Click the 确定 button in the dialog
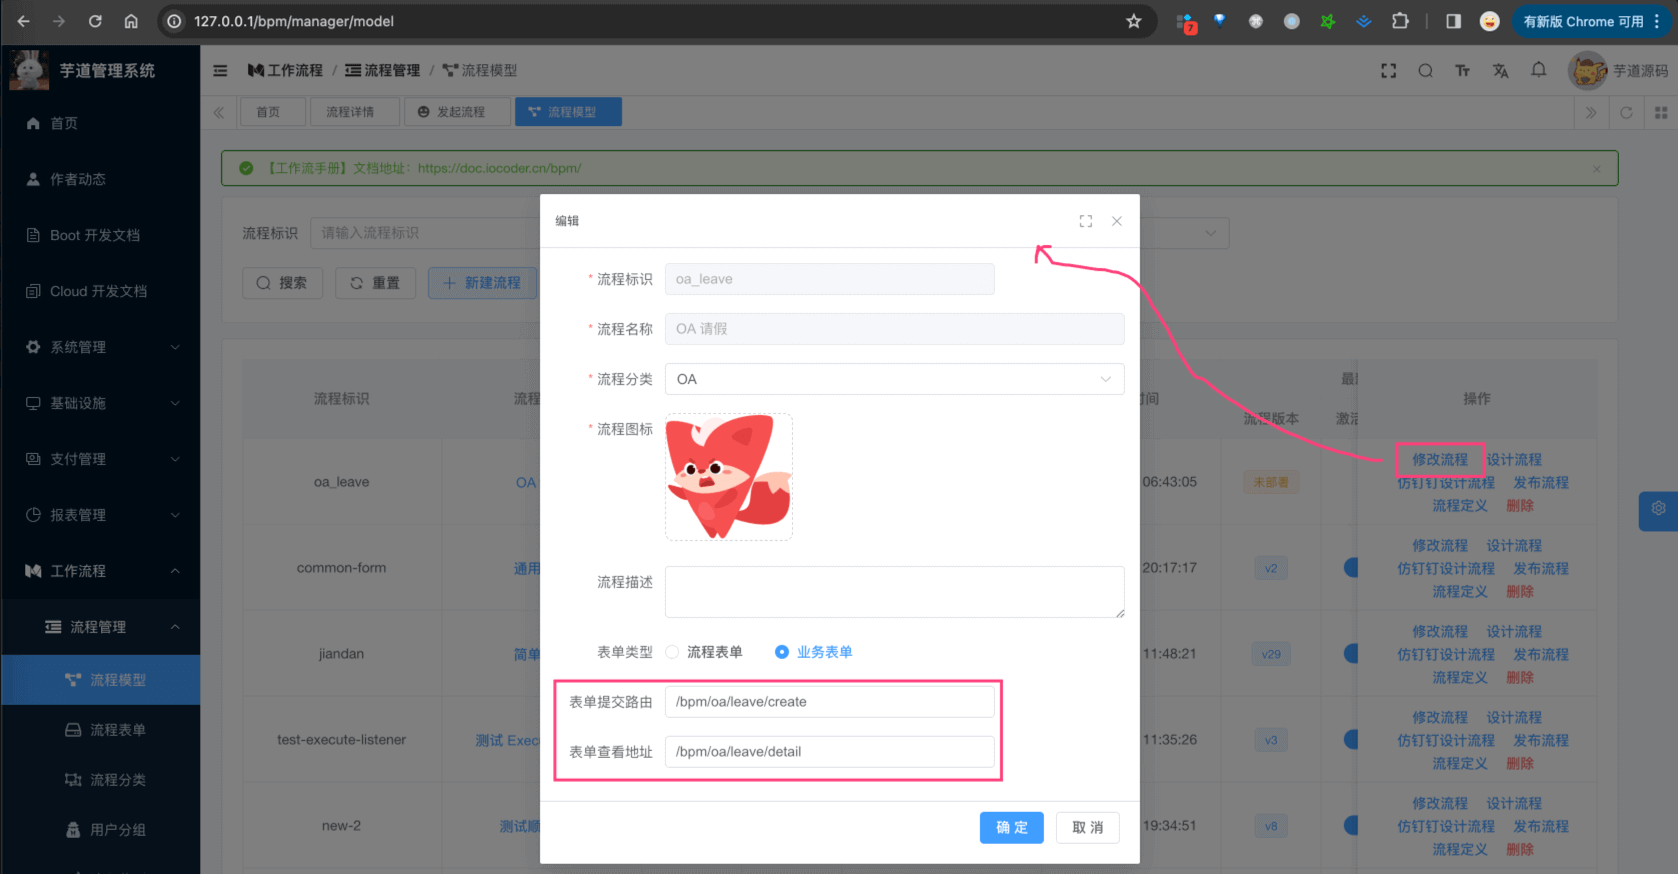Screen dimensions: 1678x874 1011,827
